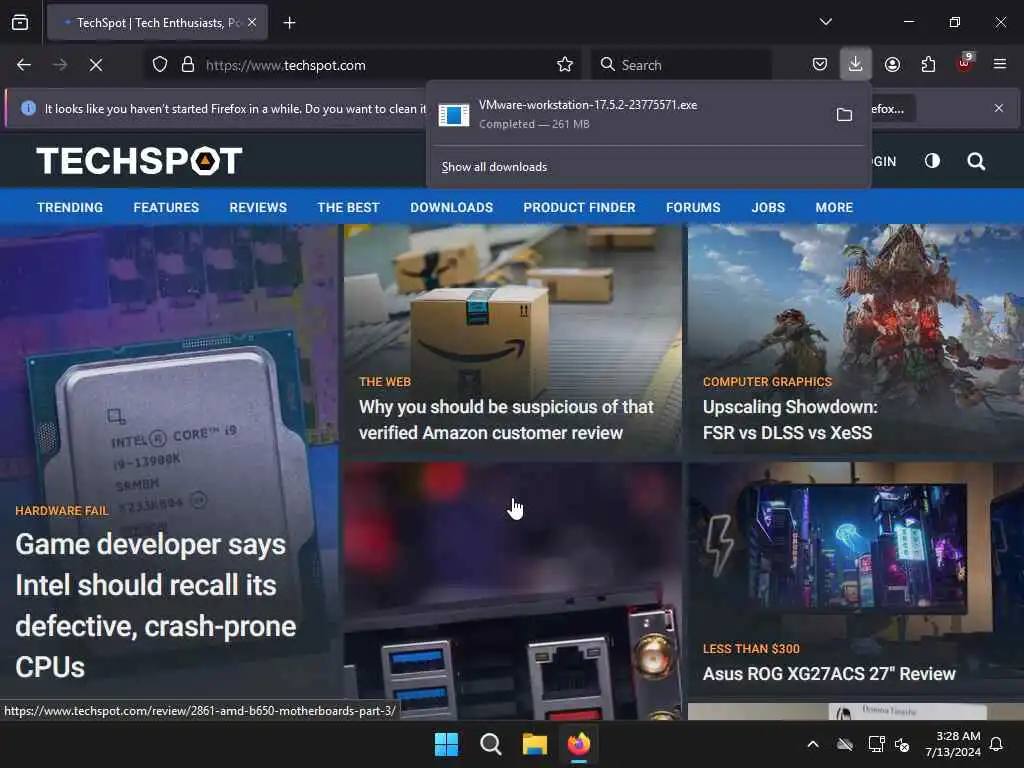Open Windows notifications bell
Viewport: 1024px width, 768px height.
point(997,744)
